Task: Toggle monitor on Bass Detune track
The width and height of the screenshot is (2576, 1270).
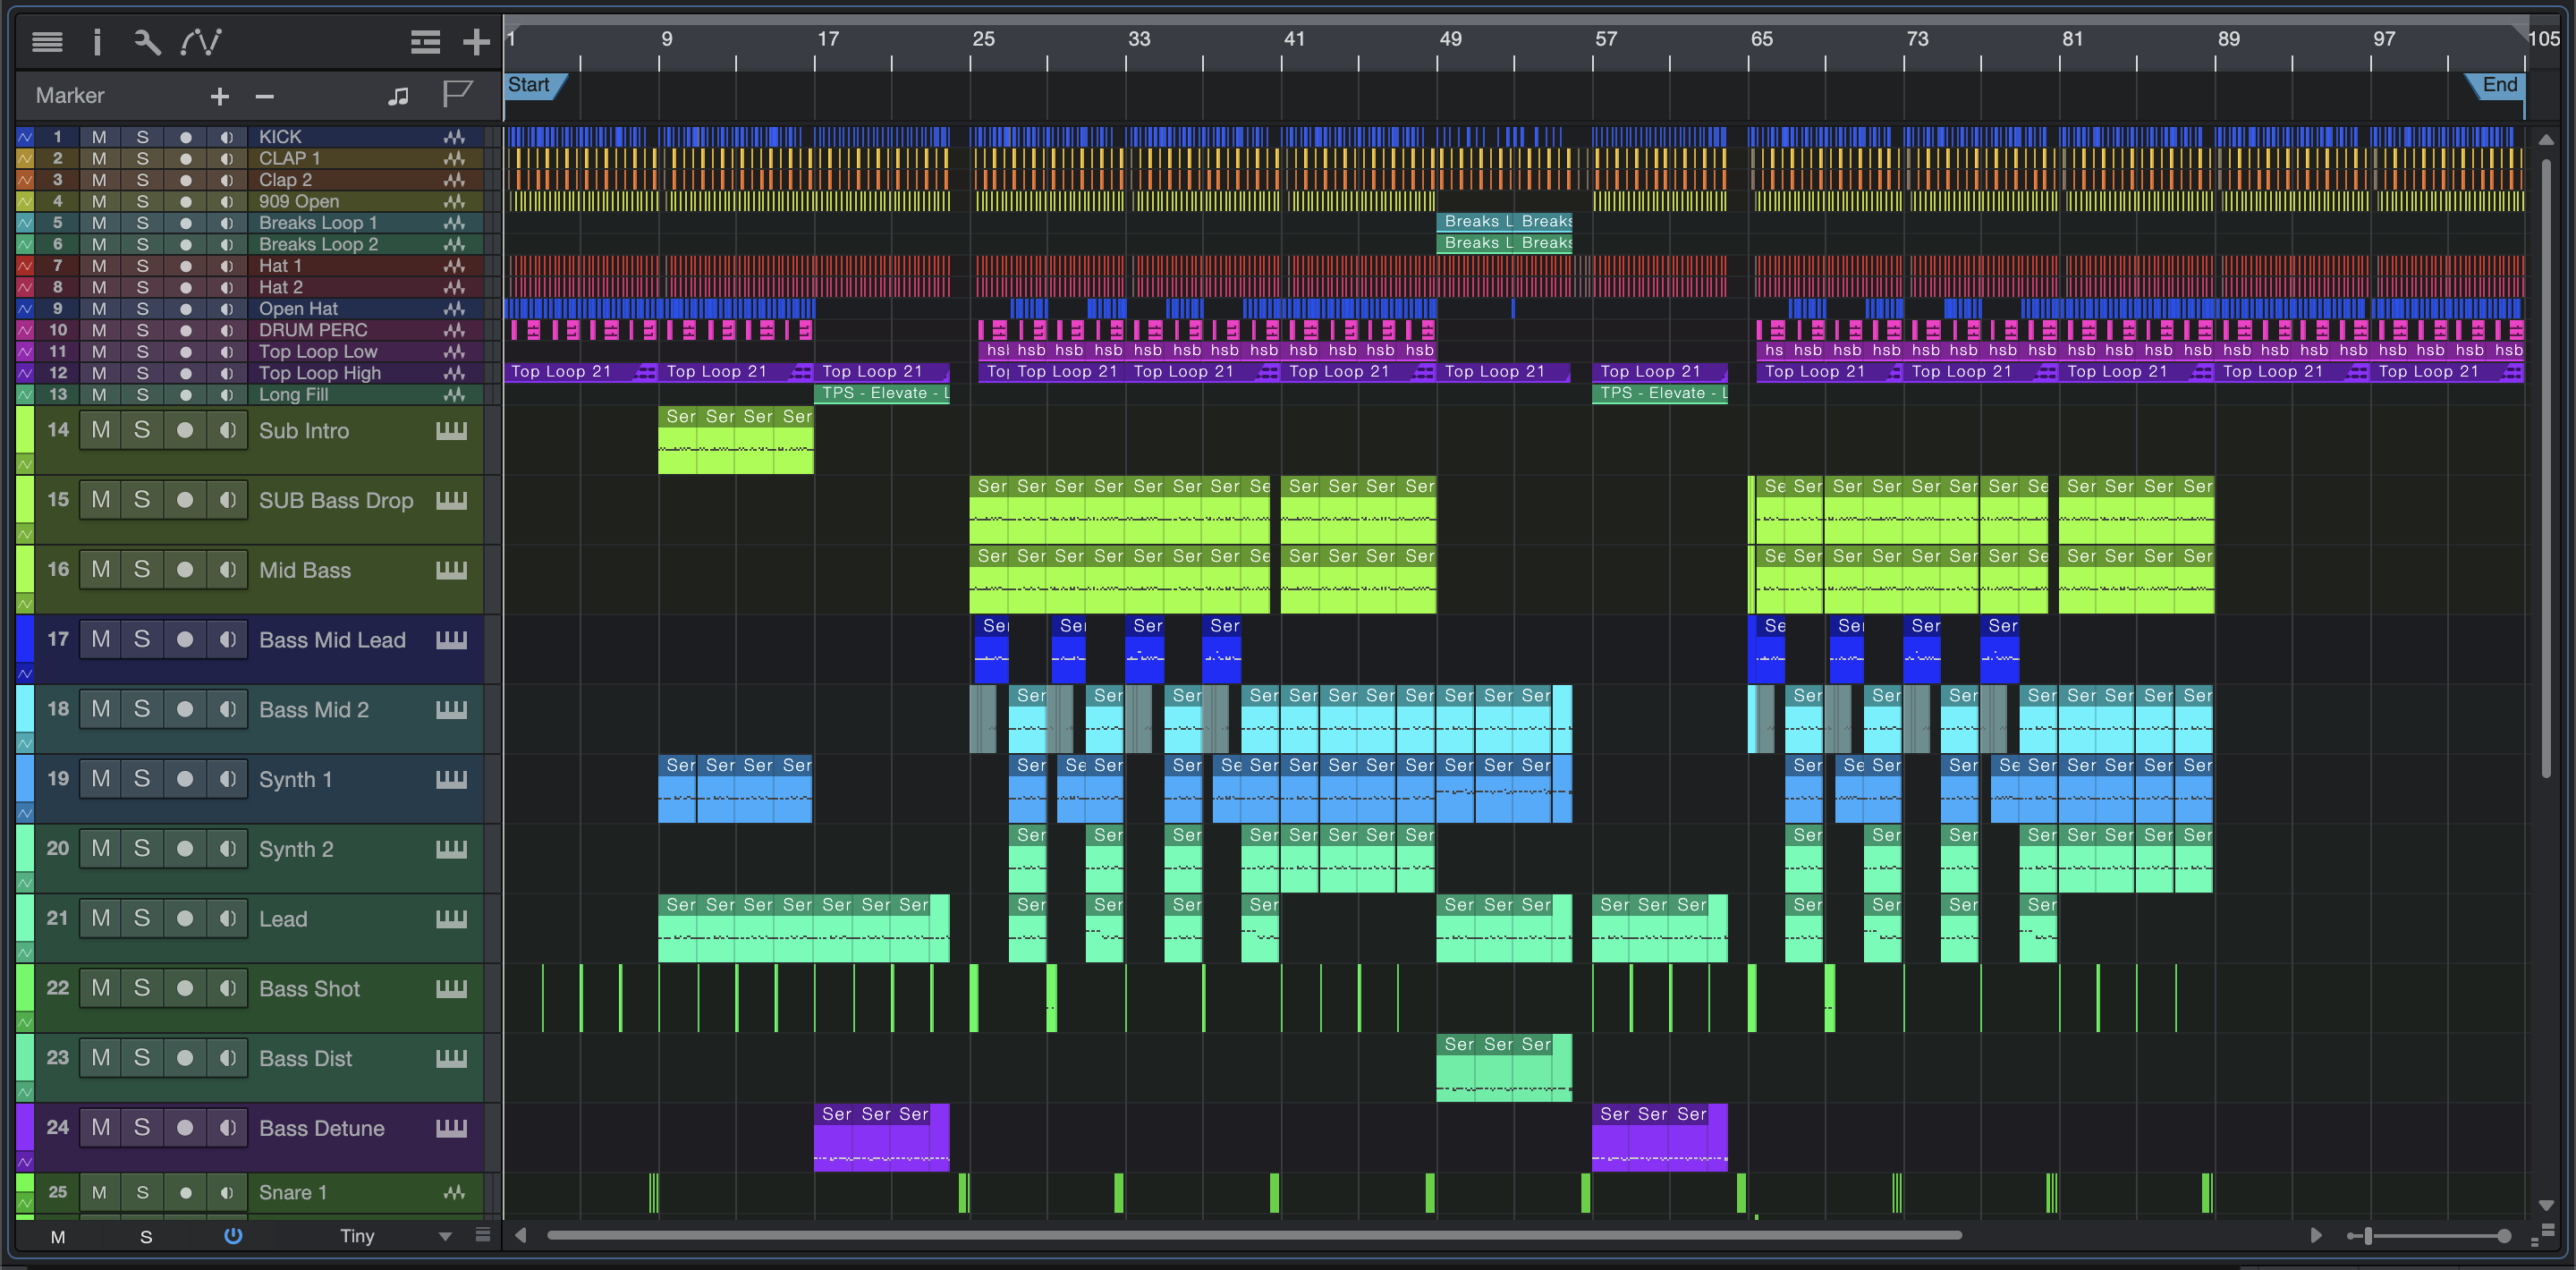Action: click(x=228, y=1128)
